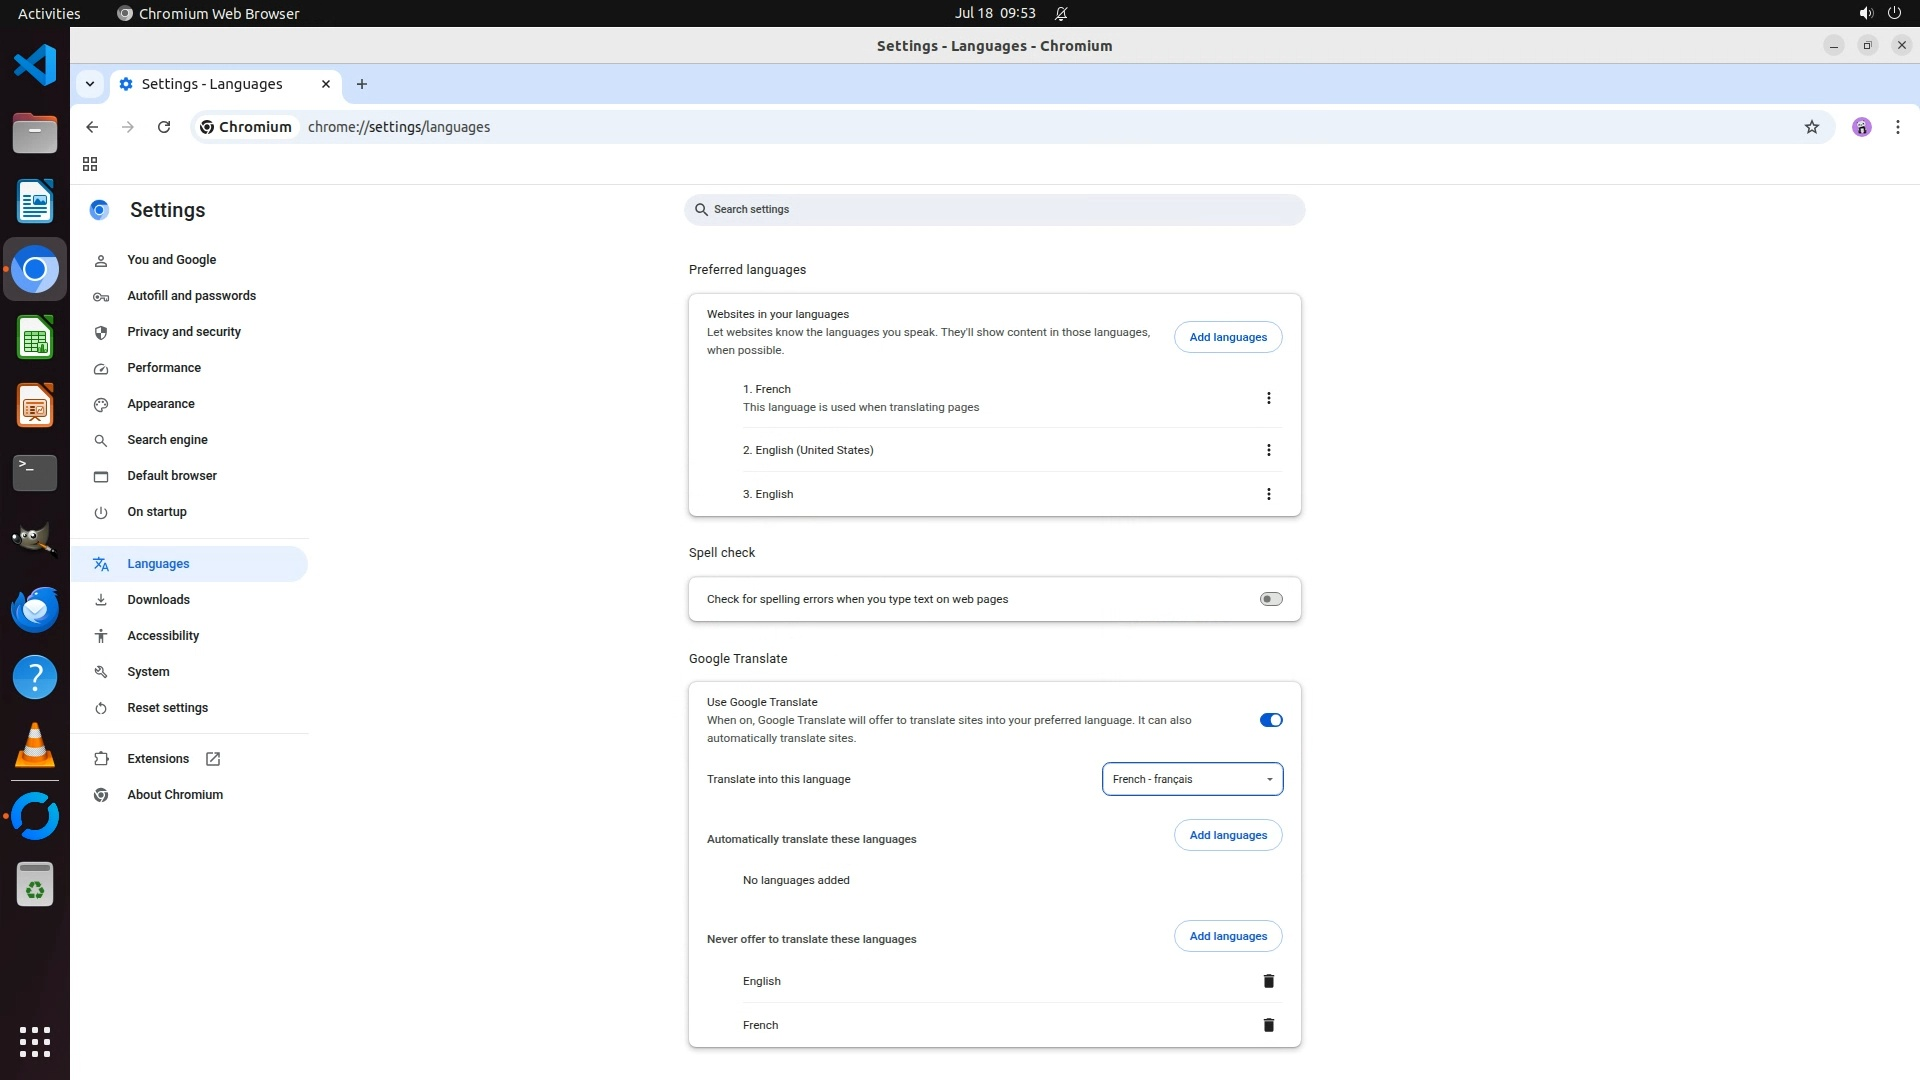The image size is (1920, 1080).
Task: Add languages to preferred languages list
Action: pyautogui.click(x=1227, y=337)
